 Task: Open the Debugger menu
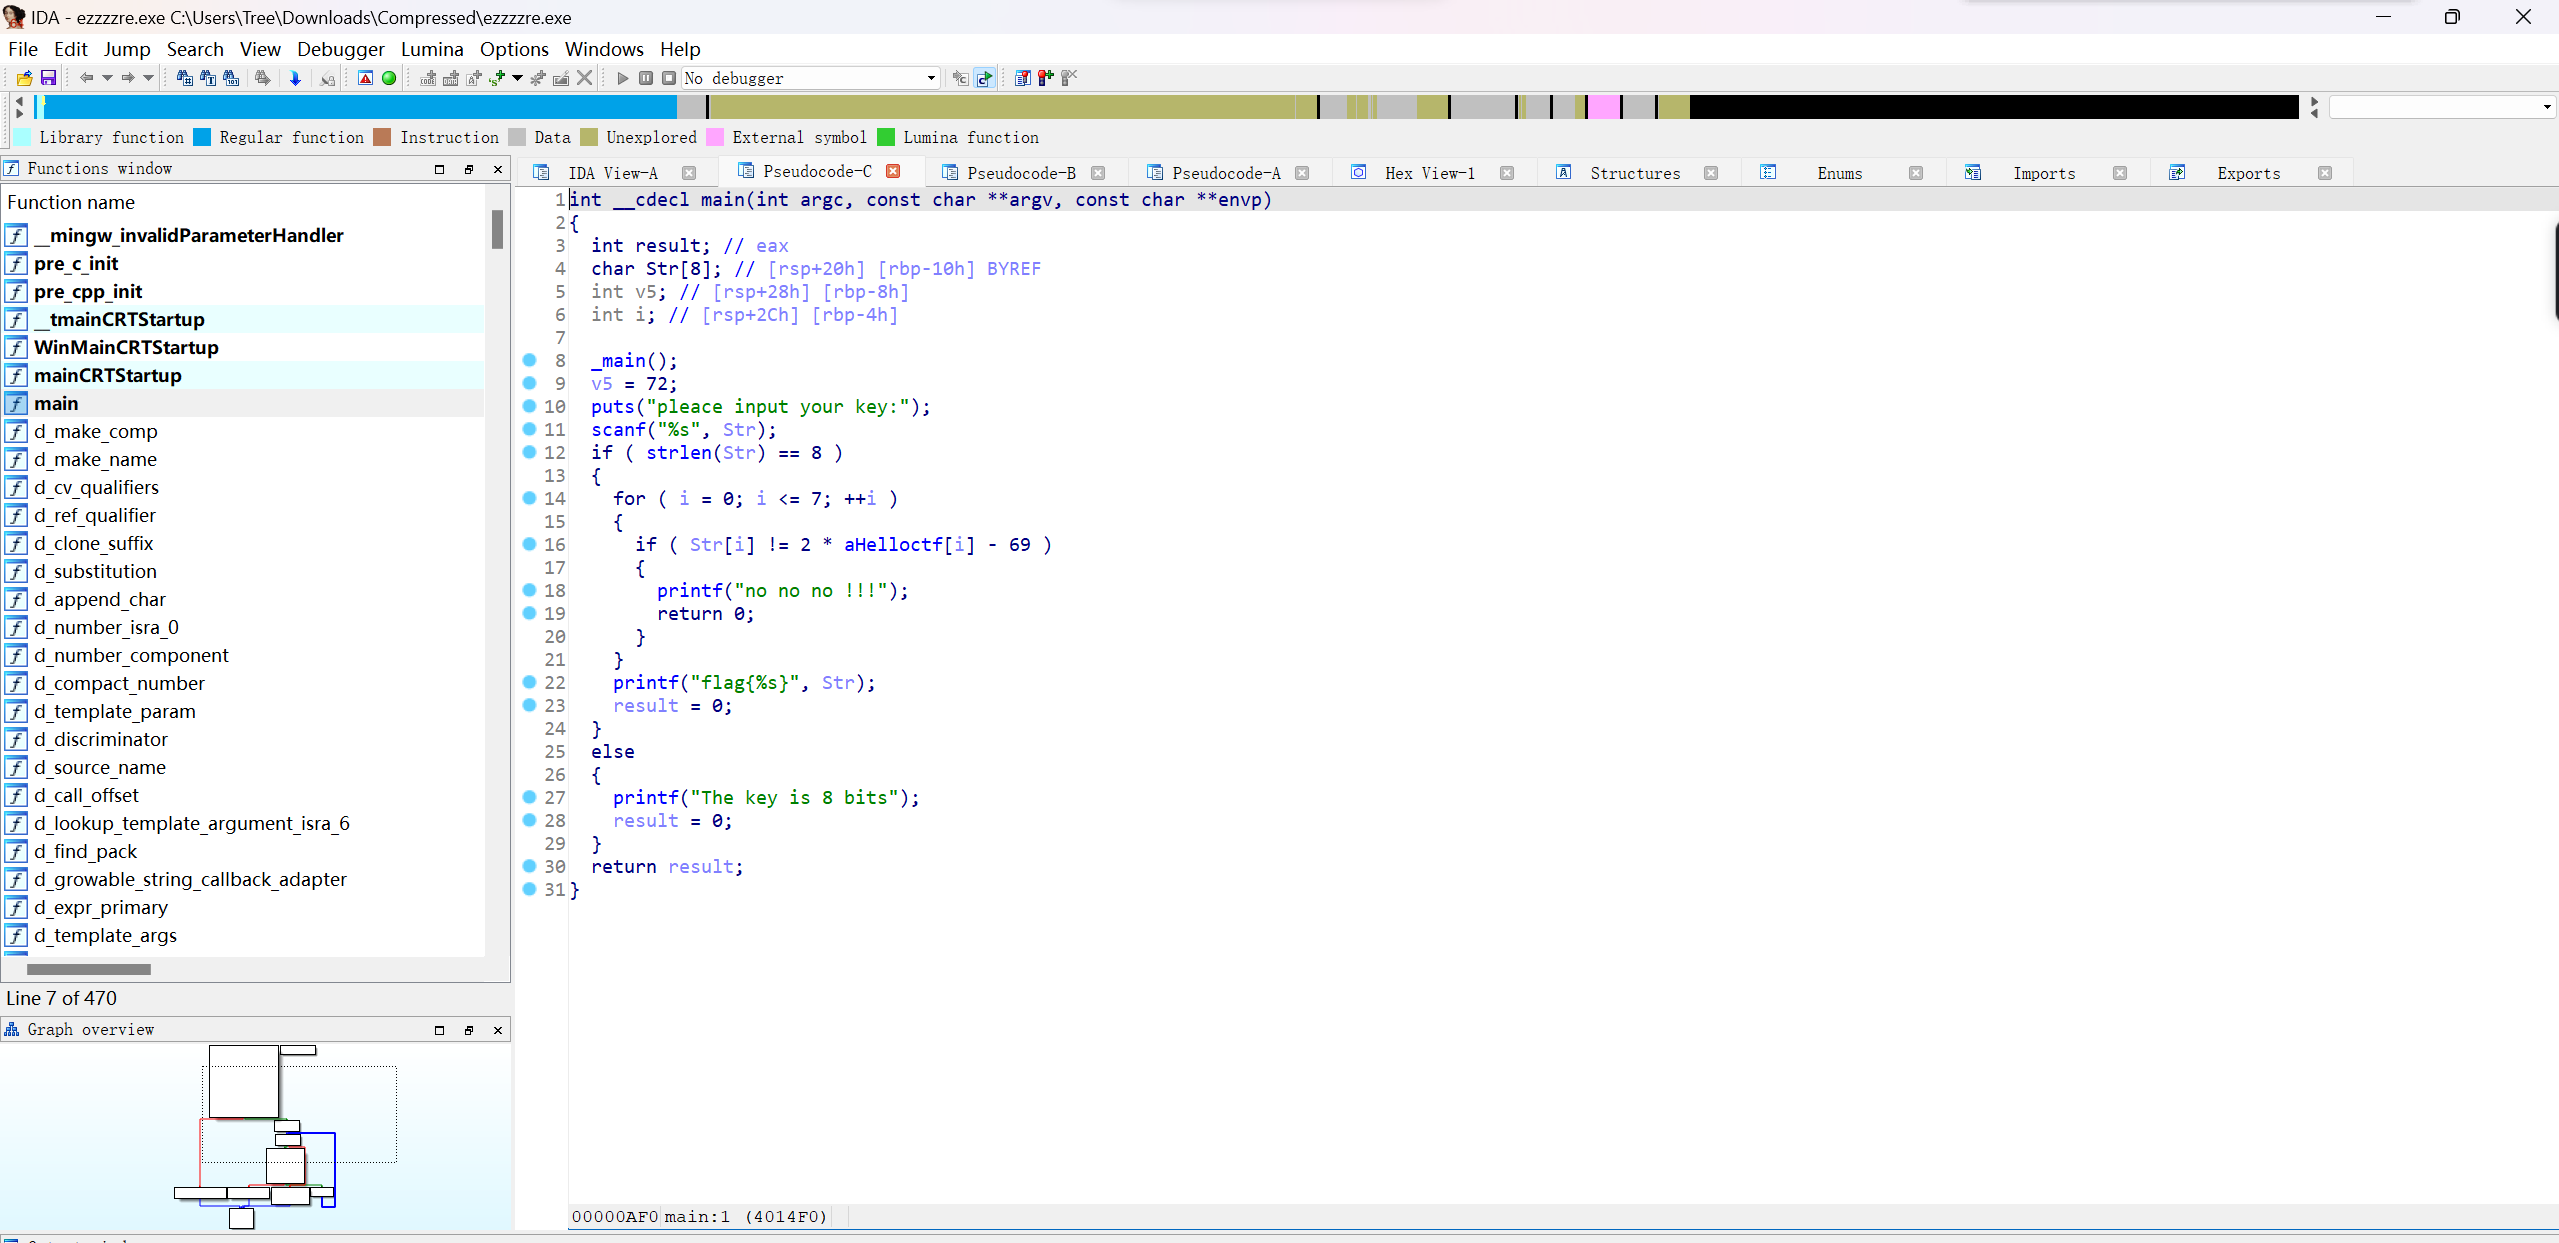click(340, 49)
